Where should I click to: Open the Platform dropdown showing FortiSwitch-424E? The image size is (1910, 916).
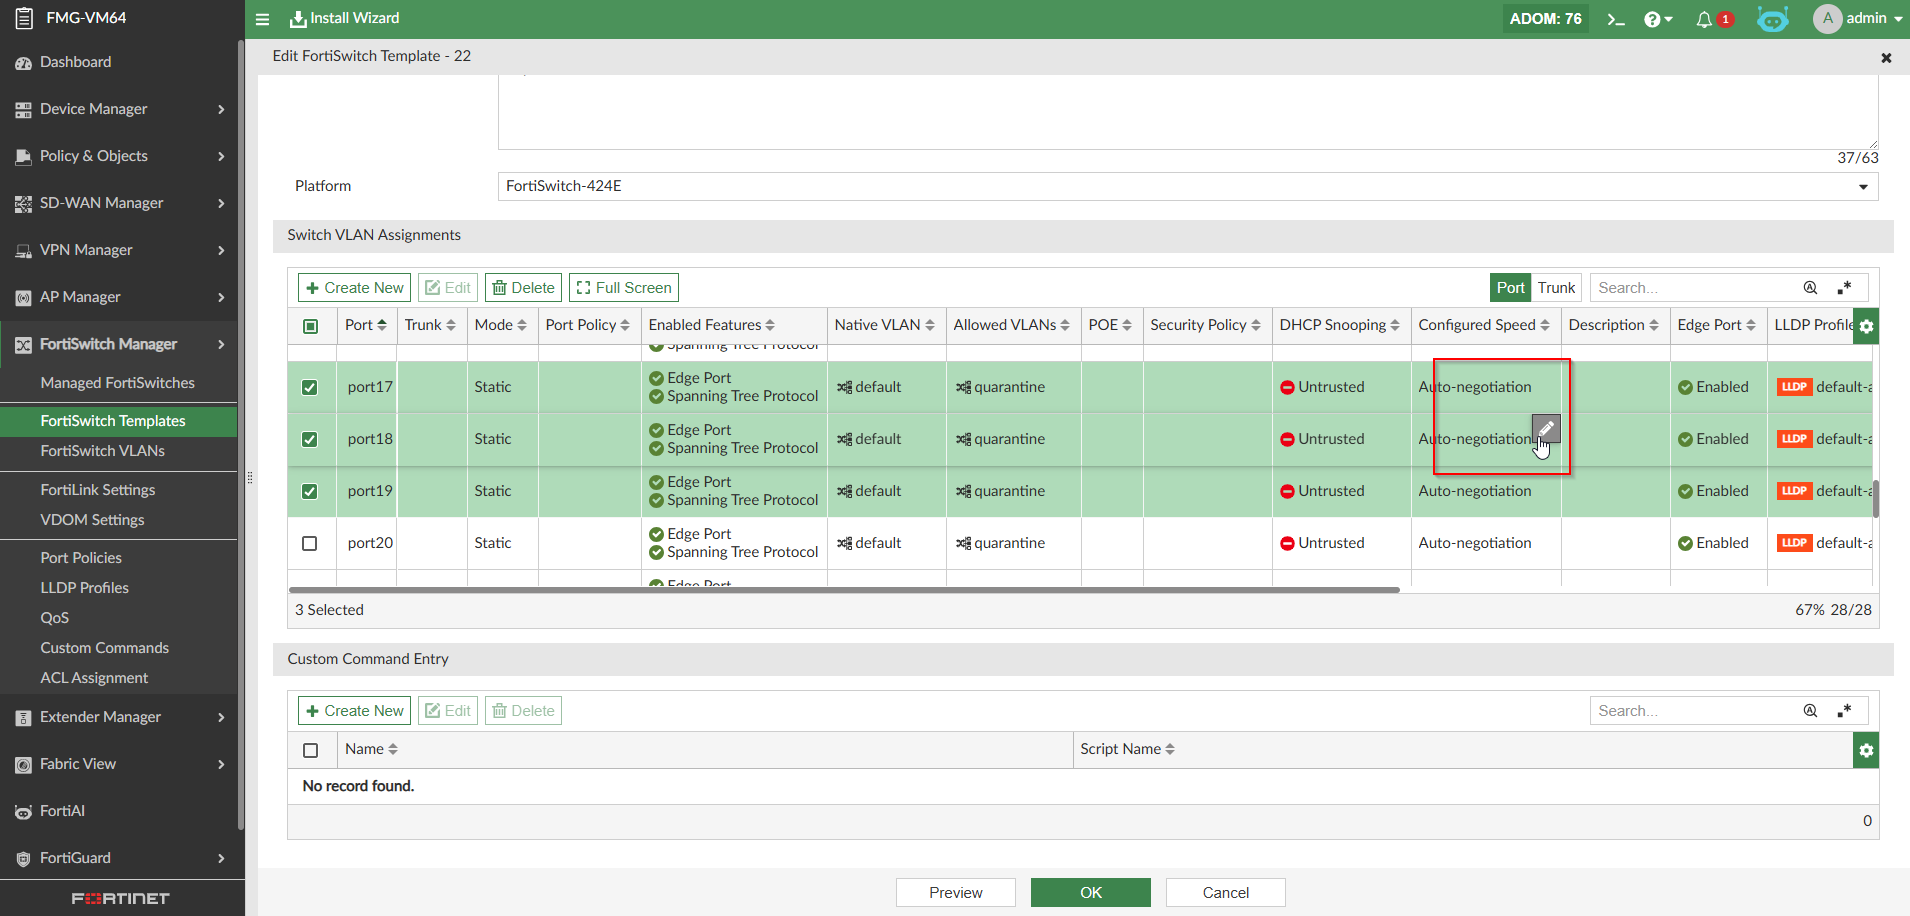(1862, 186)
